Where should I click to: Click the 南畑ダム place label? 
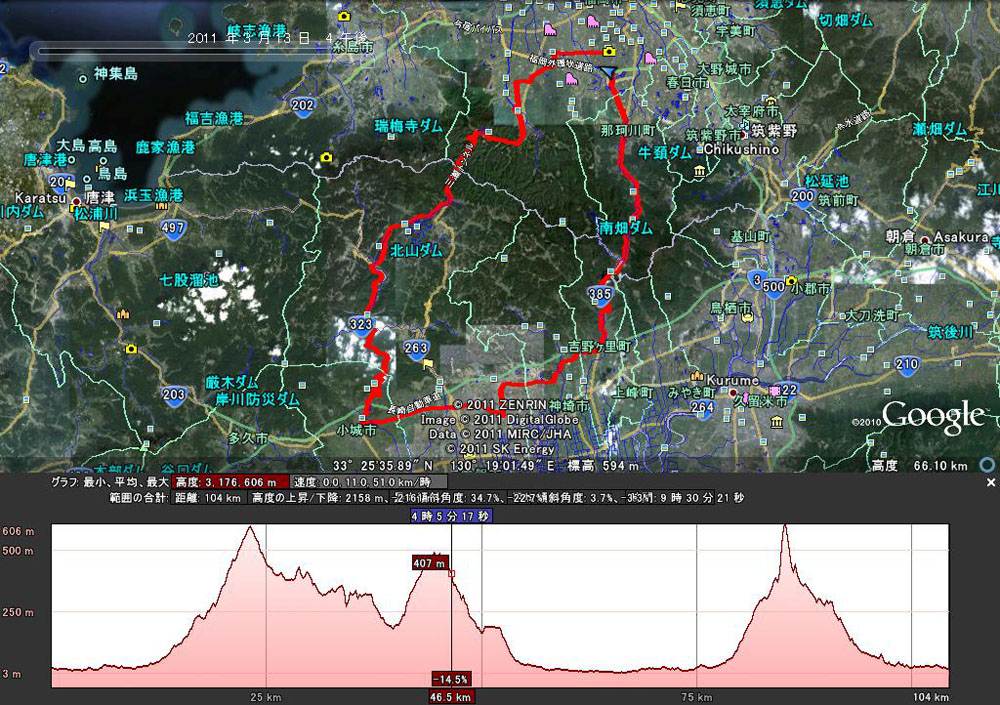pyautogui.click(x=625, y=228)
